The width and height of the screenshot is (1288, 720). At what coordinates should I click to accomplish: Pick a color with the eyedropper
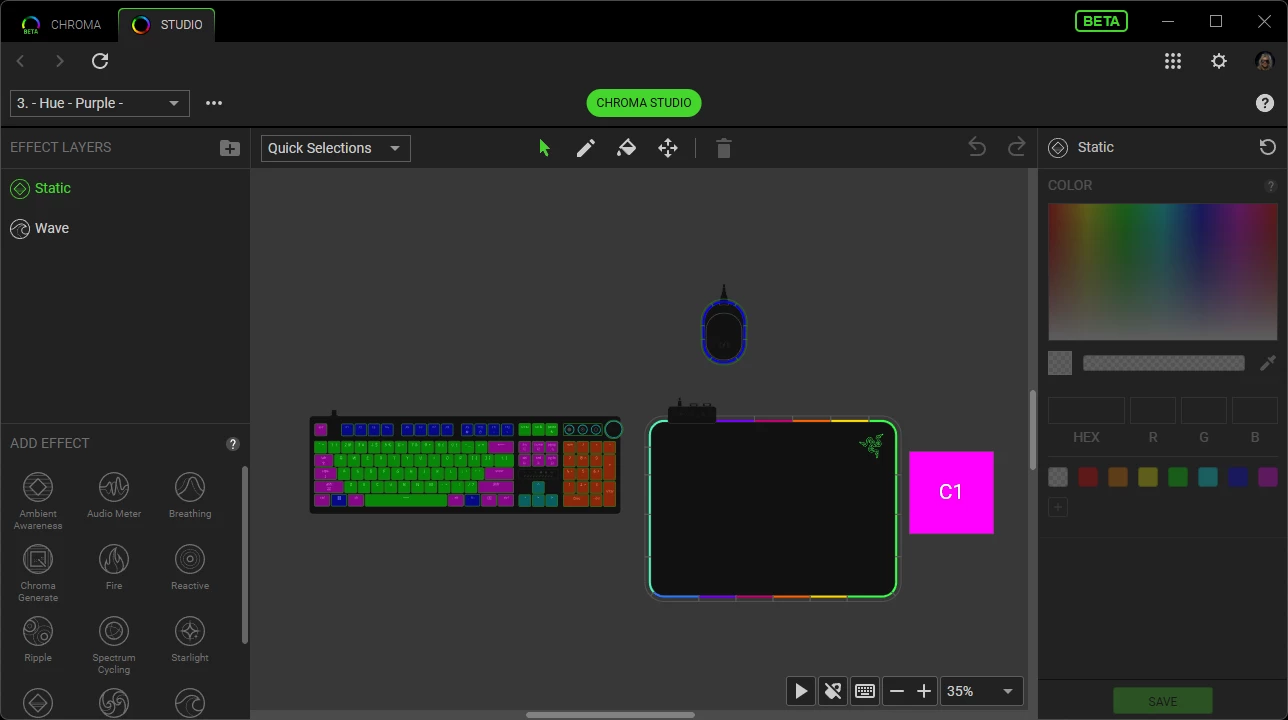point(1267,363)
